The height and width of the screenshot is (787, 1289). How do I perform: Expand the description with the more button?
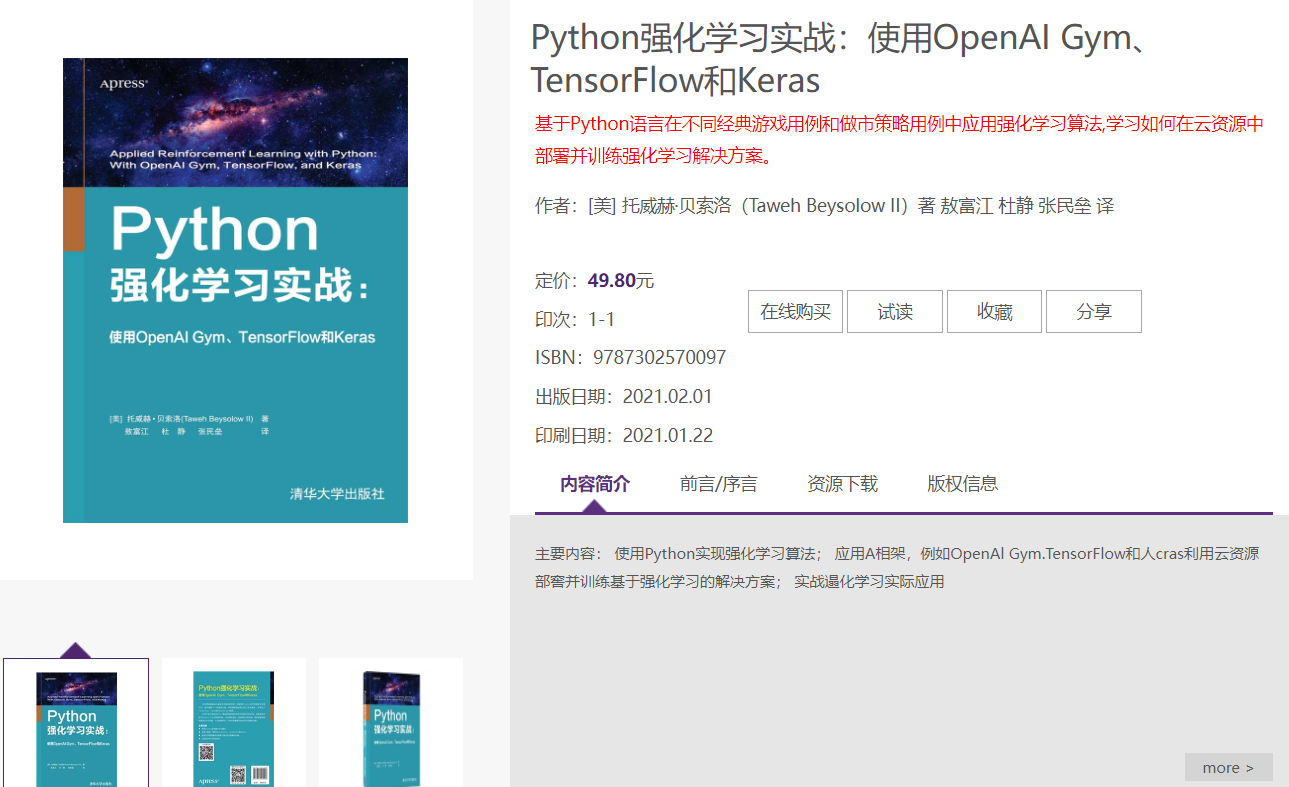coord(1228,767)
